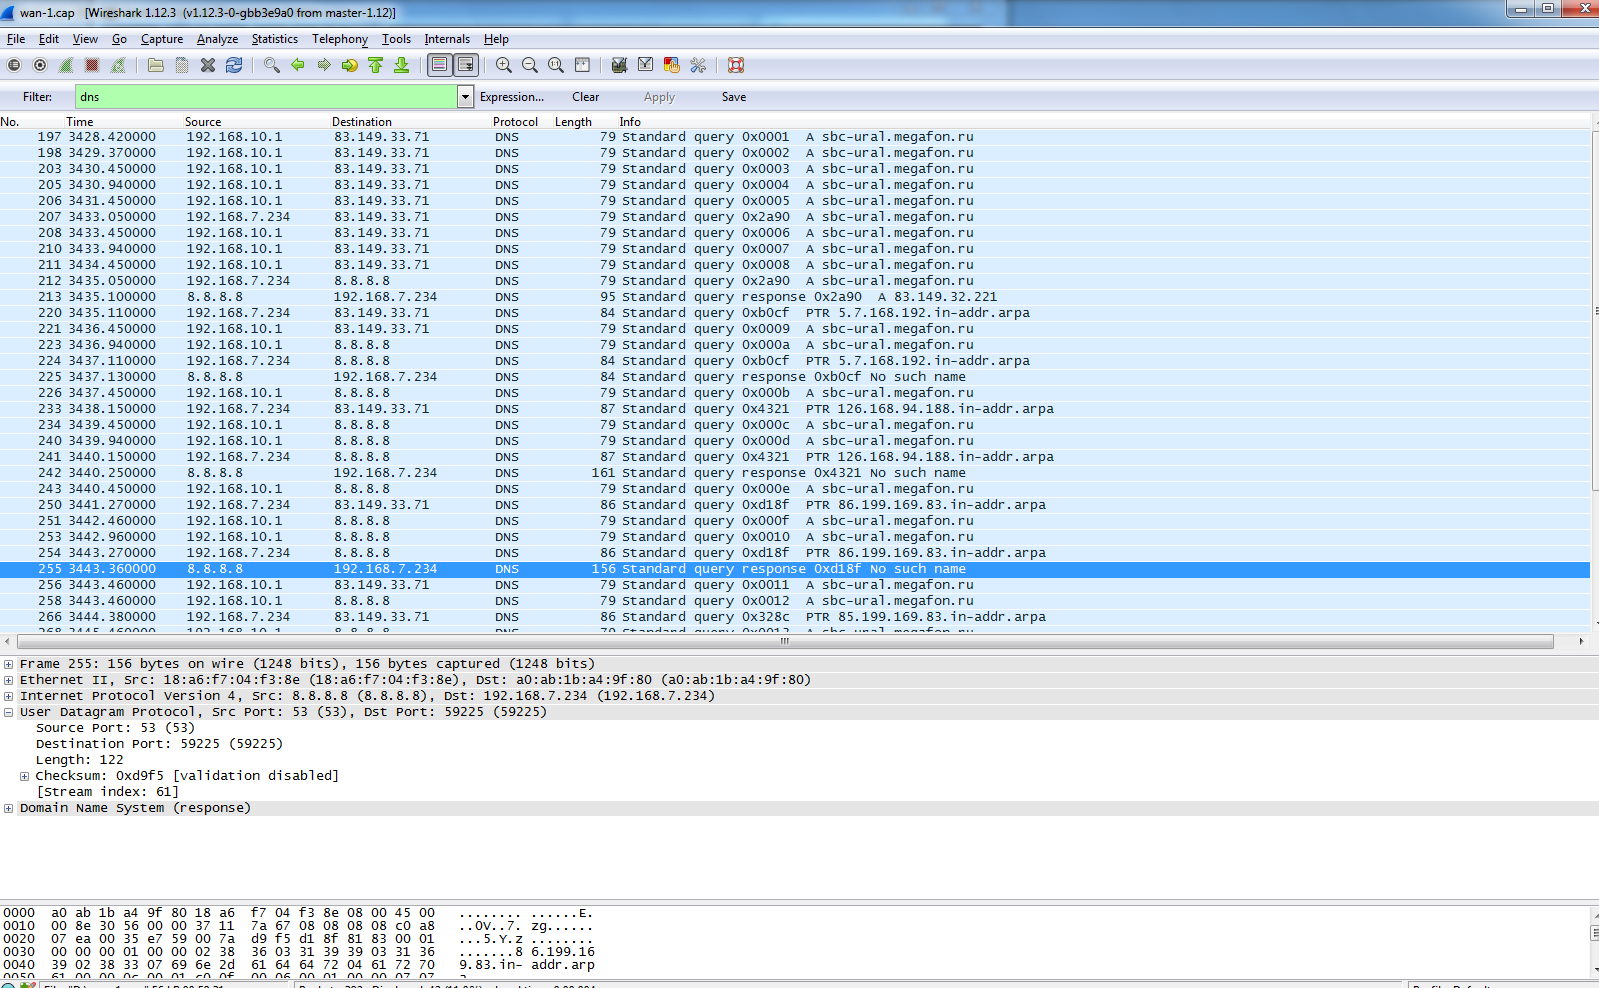This screenshot has height=988, width=1599.
Task: Open the Tools menu
Action: pyautogui.click(x=396, y=39)
